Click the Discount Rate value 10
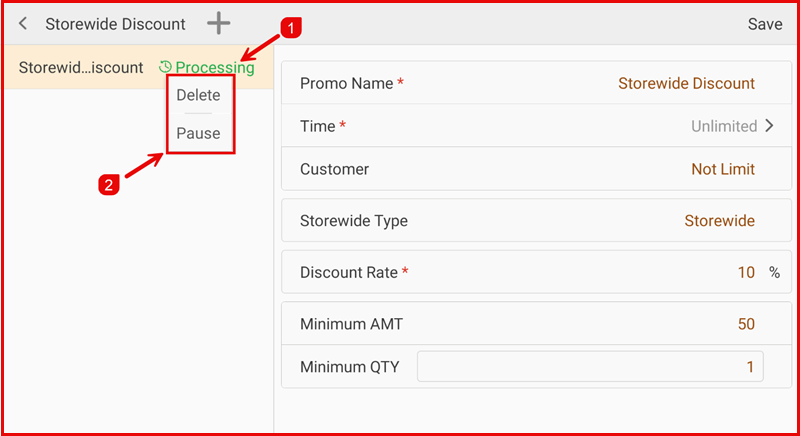 (745, 272)
